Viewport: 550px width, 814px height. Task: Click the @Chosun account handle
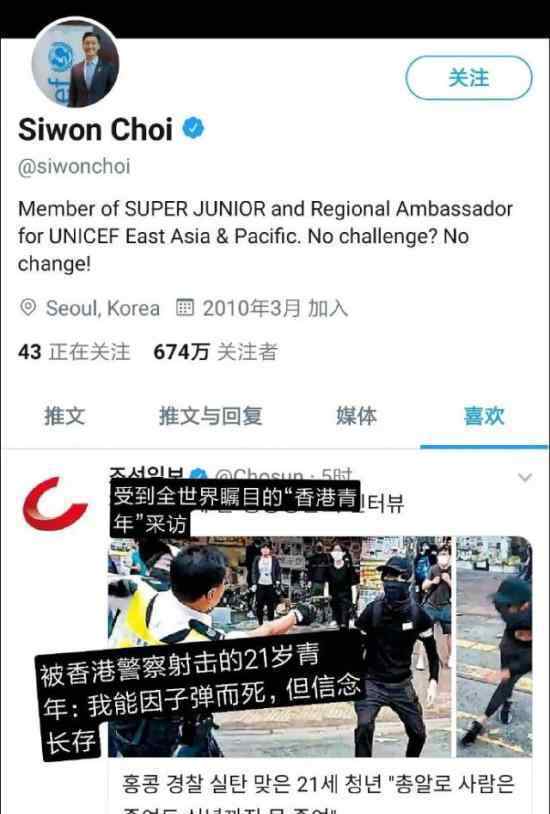[258, 475]
